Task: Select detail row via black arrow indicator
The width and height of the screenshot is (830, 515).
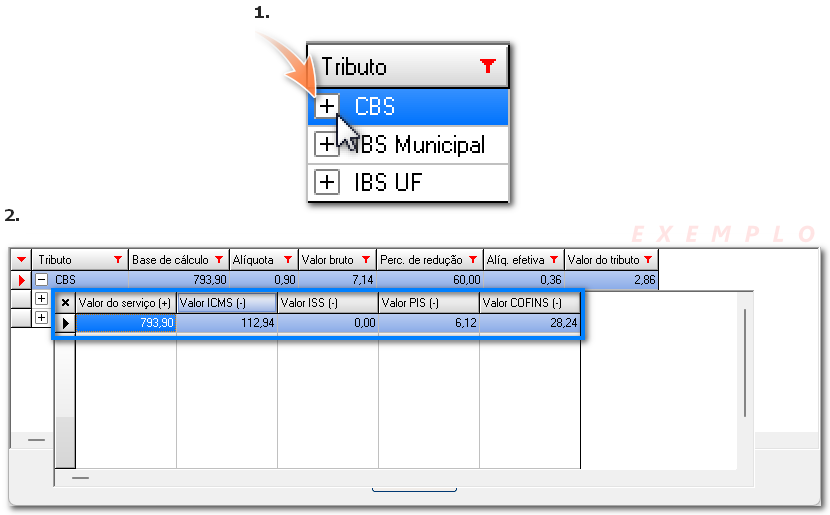Action: [65, 323]
